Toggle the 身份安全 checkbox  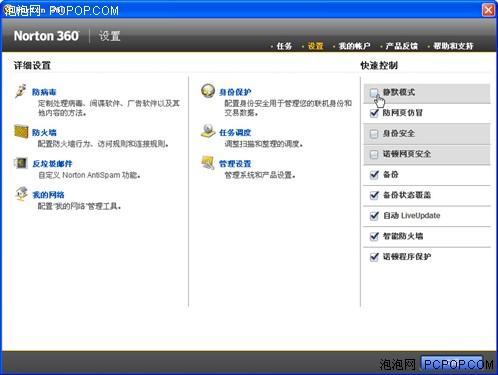click(374, 134)
